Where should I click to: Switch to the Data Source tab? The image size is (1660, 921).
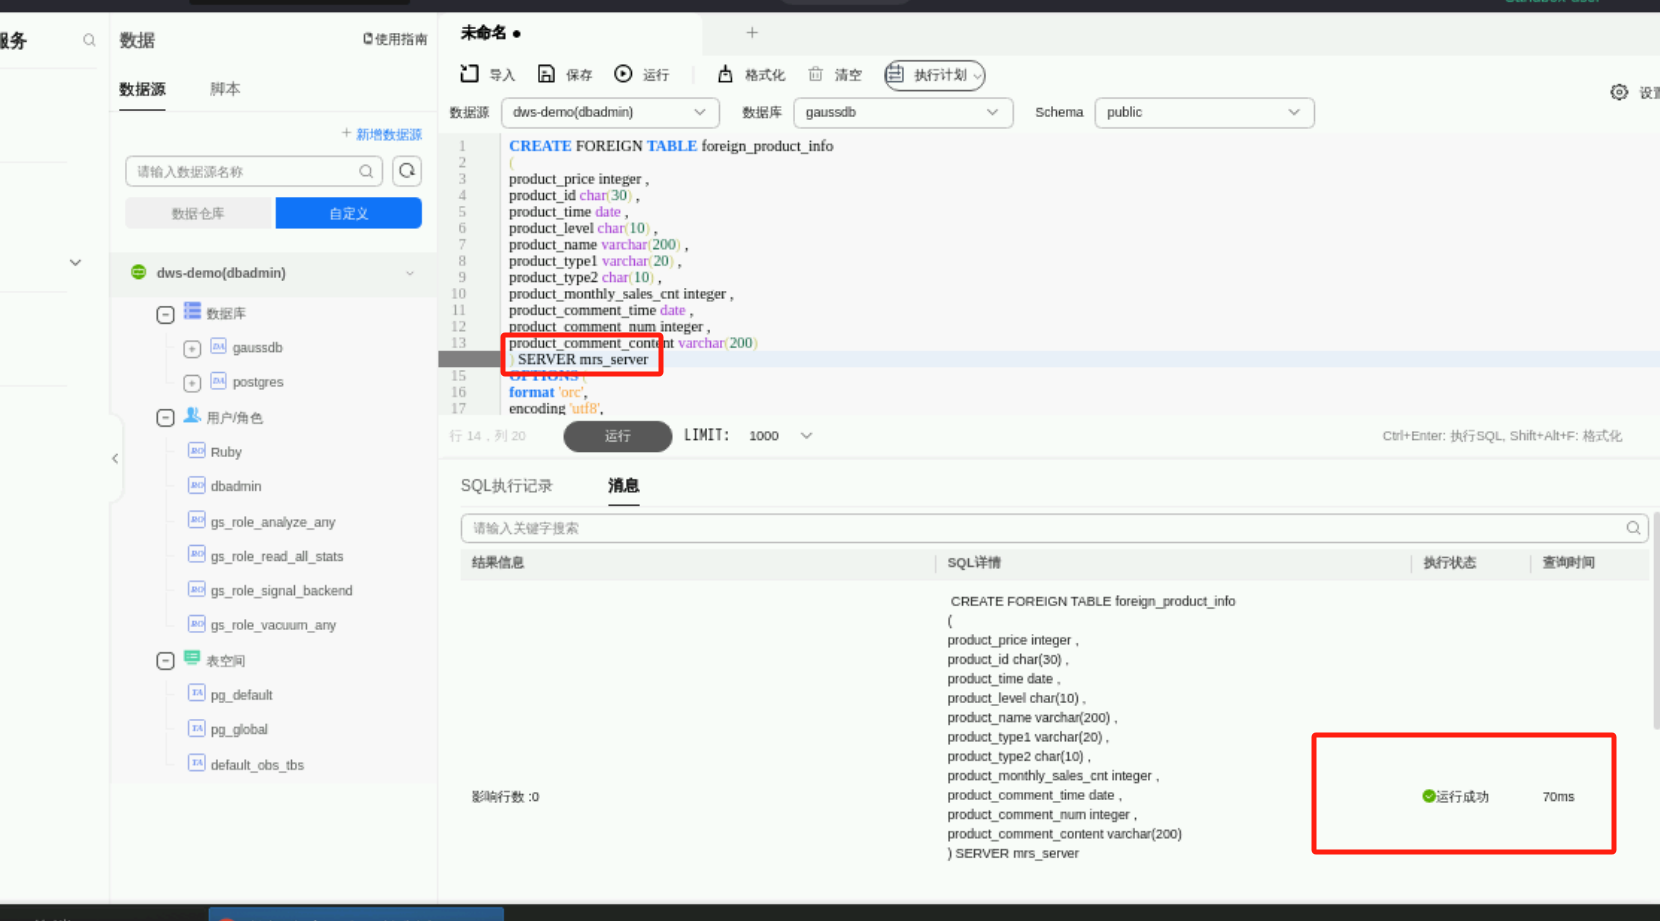point(142,89)
